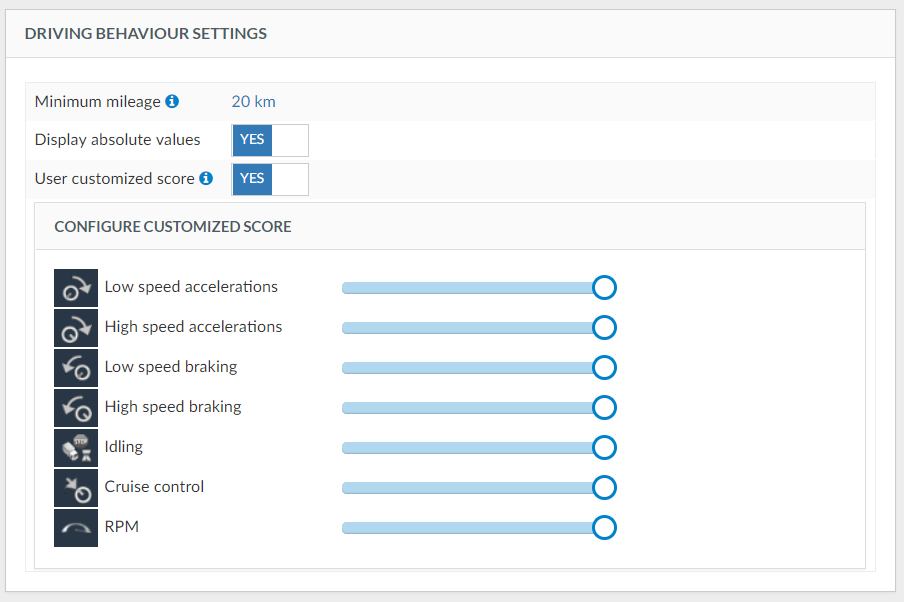
Task: Click the Low speed accelerations slider handle
Action: [604, 288]
